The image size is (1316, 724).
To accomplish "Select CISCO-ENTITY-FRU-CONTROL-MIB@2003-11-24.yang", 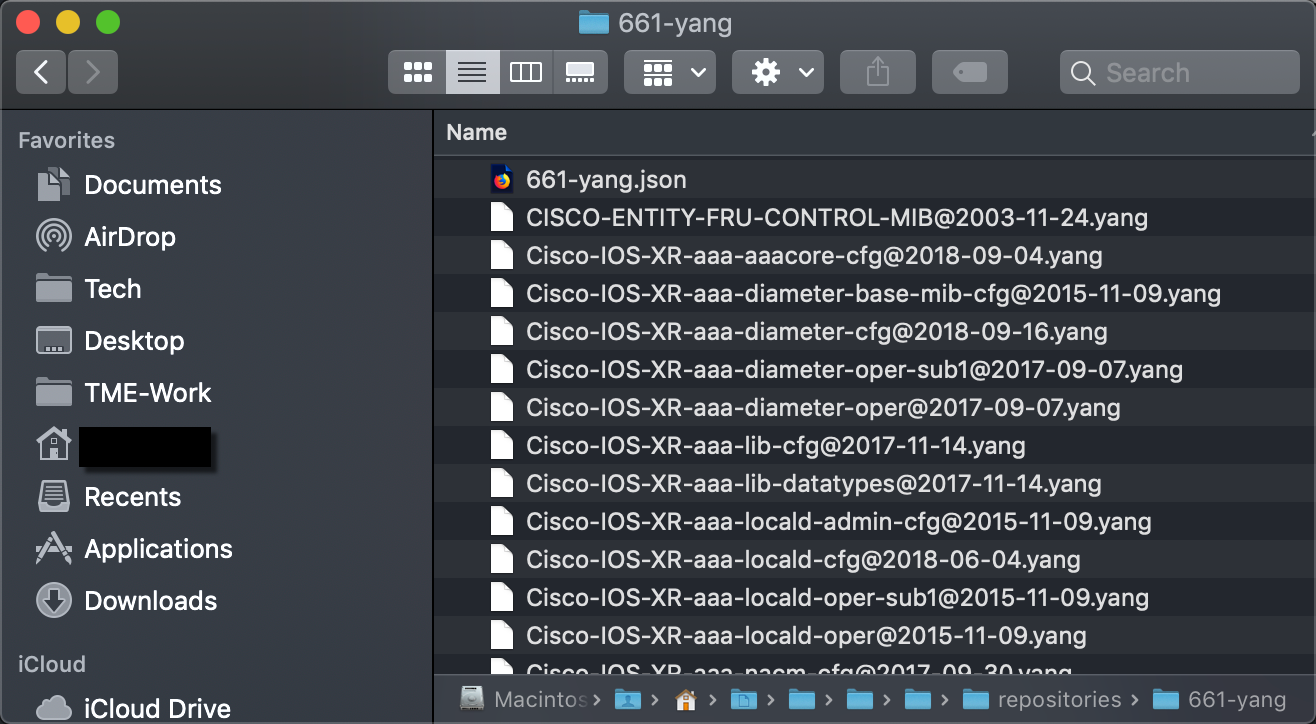I will 875,218.
